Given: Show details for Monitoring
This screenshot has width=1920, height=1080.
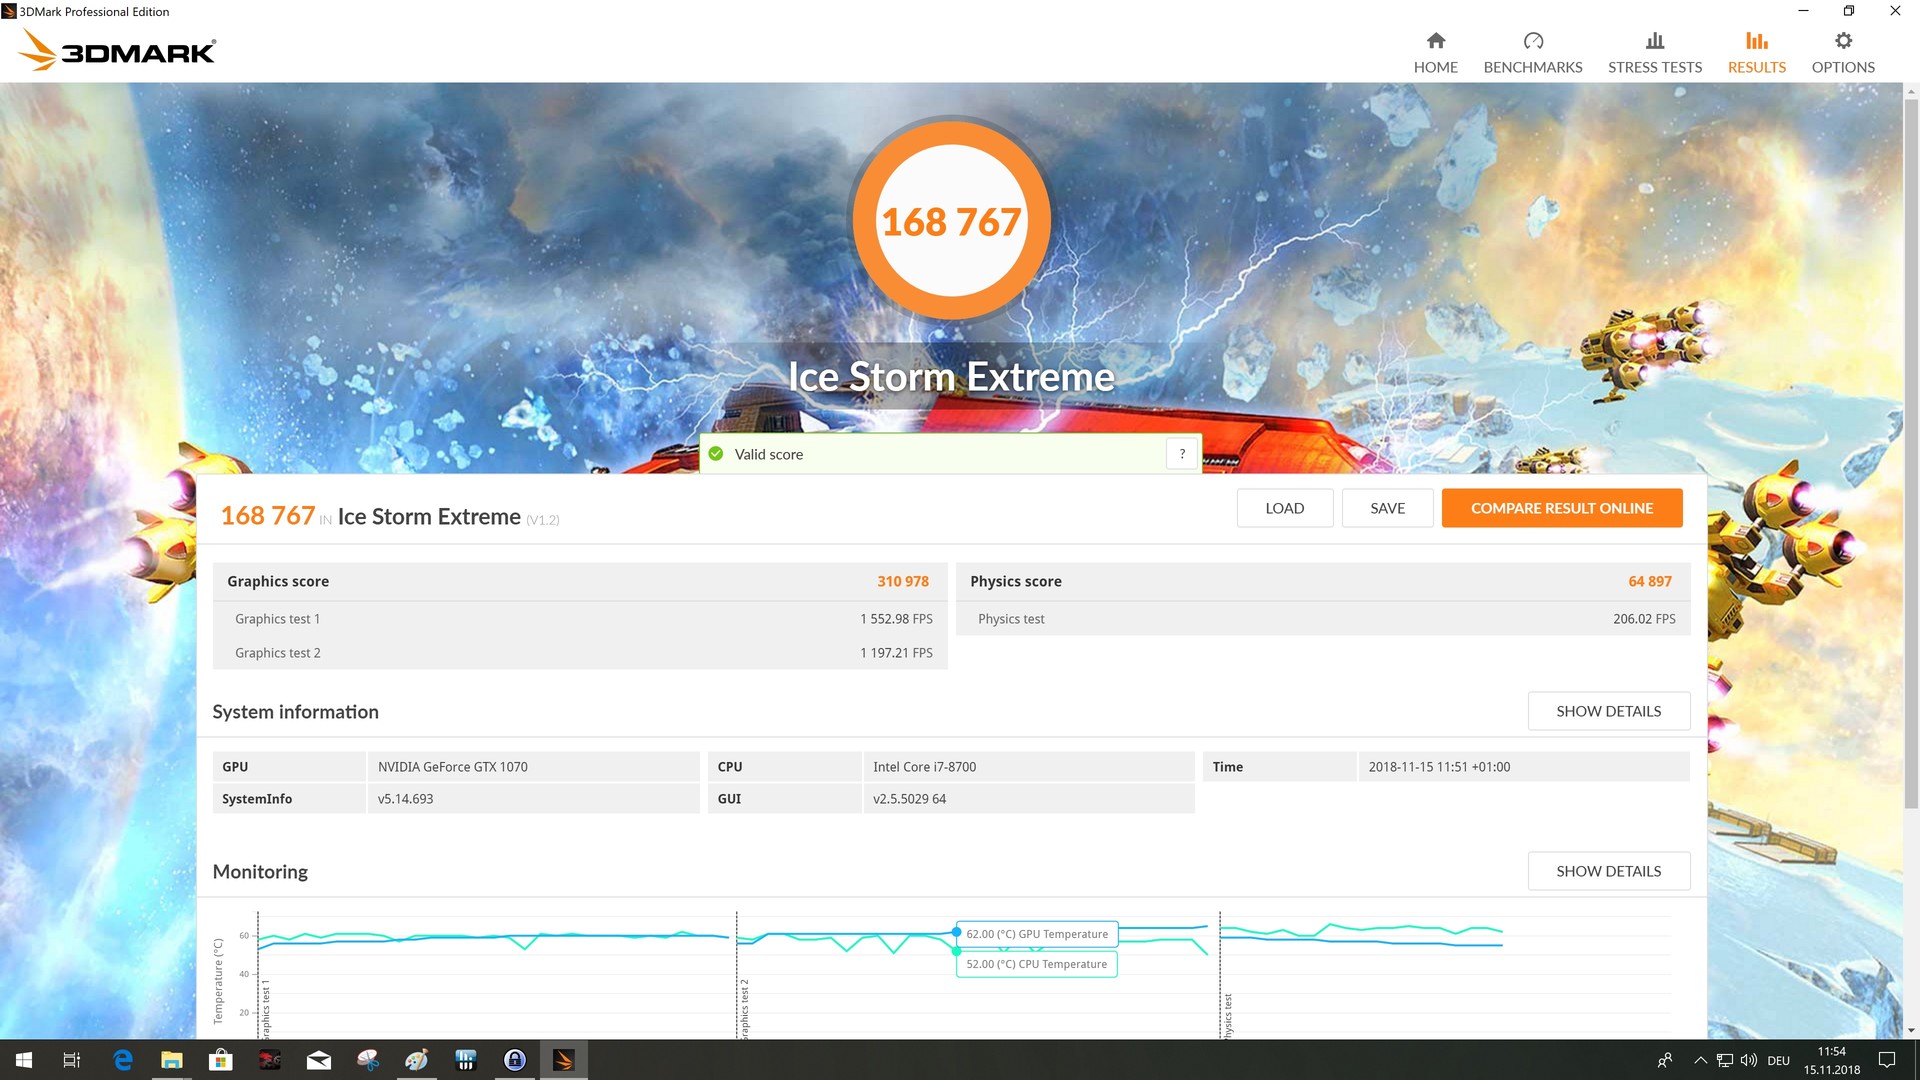Looking at the screenshot, I should click(1608, 871).
